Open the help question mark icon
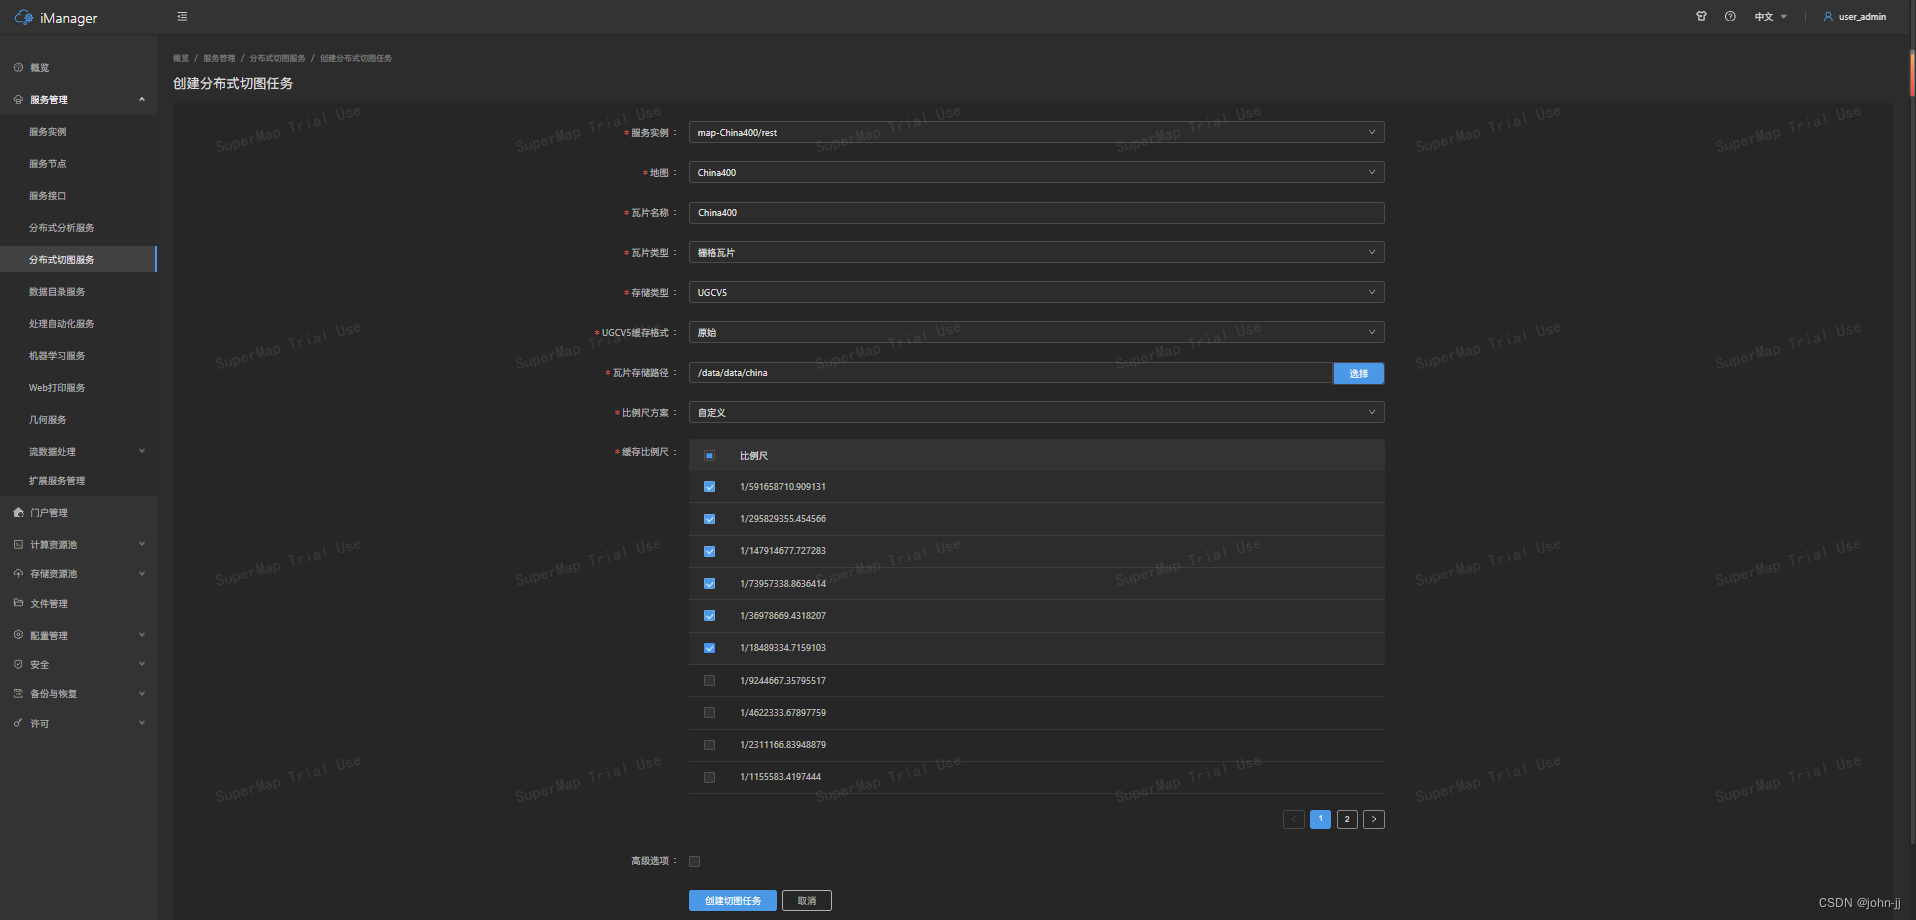Screen dimensions: 1916x920 [x=1730, y=16]
